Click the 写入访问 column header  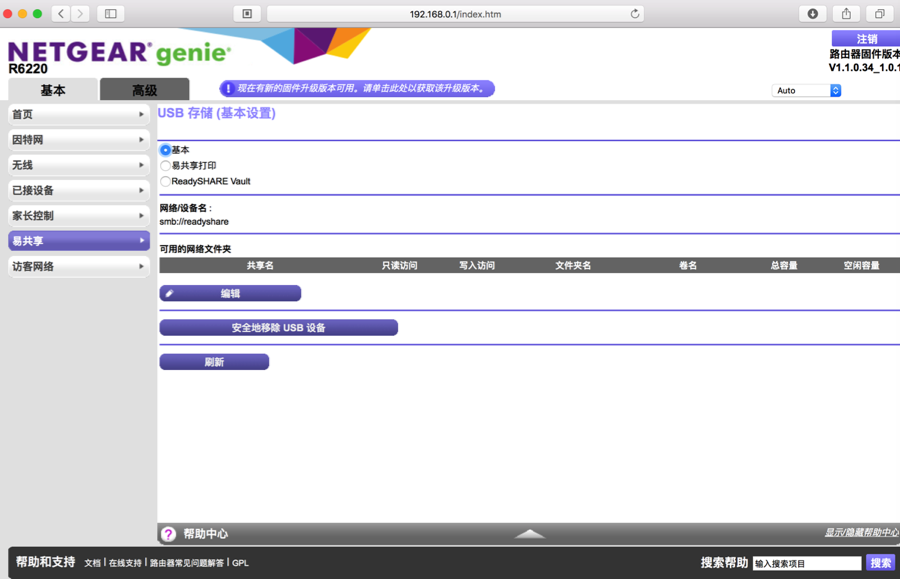[x=477, y=265]
